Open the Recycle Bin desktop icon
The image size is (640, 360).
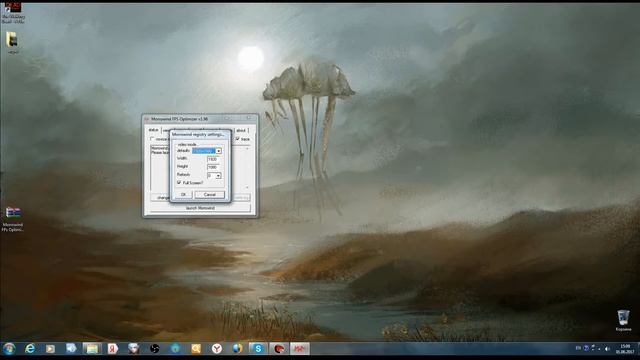[x=623, y=320]
